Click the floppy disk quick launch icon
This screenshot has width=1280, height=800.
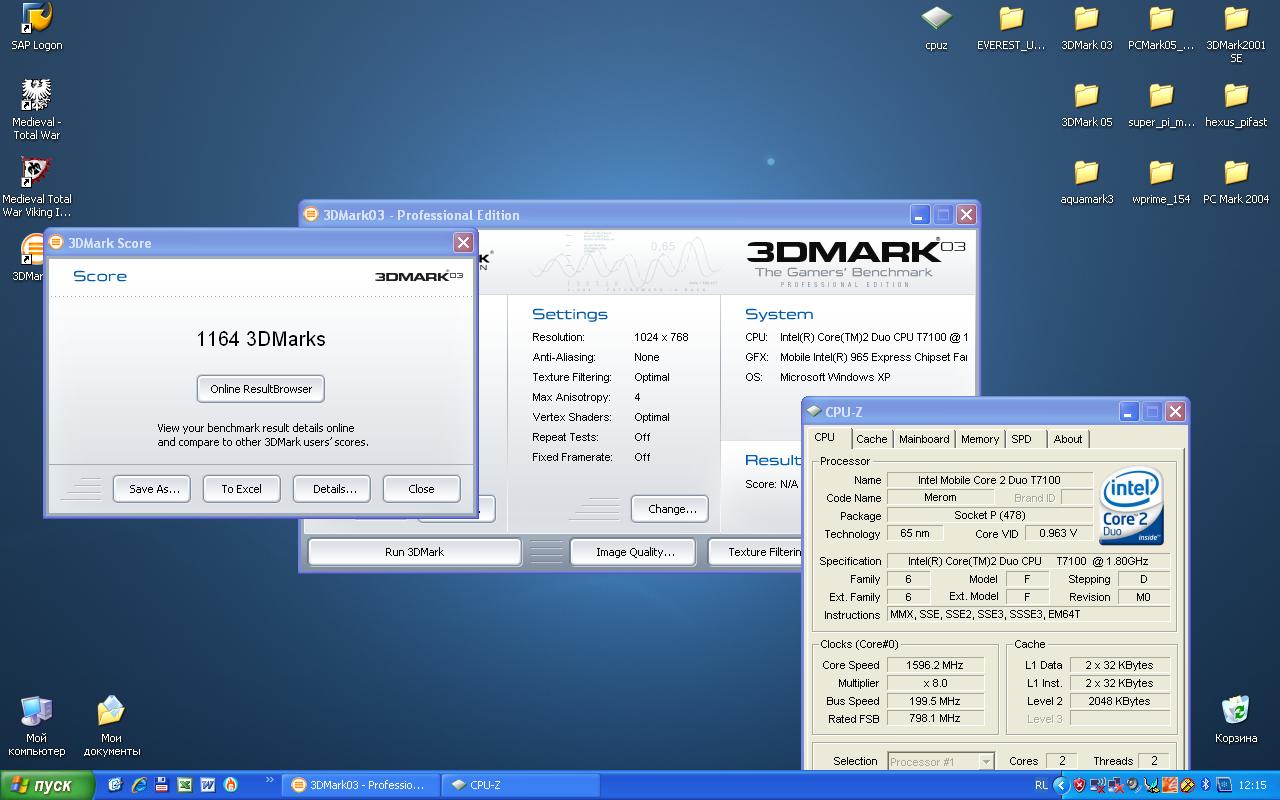161,785
